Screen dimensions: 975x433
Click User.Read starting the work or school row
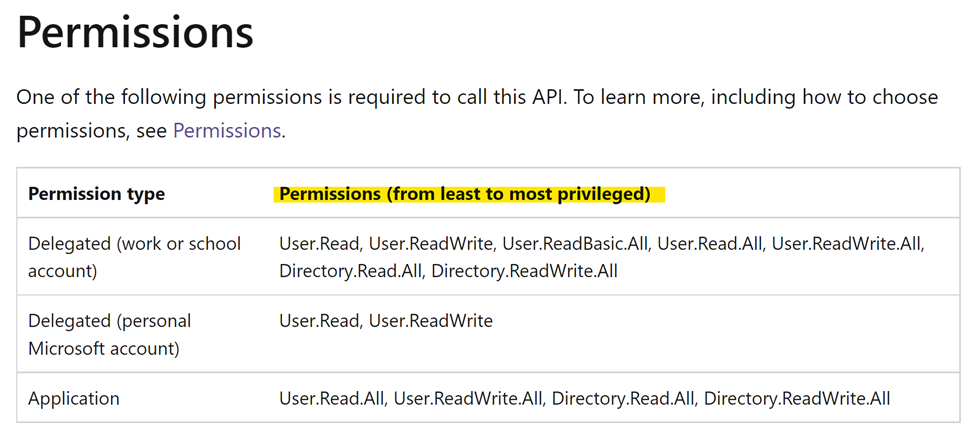pos(318,243)
